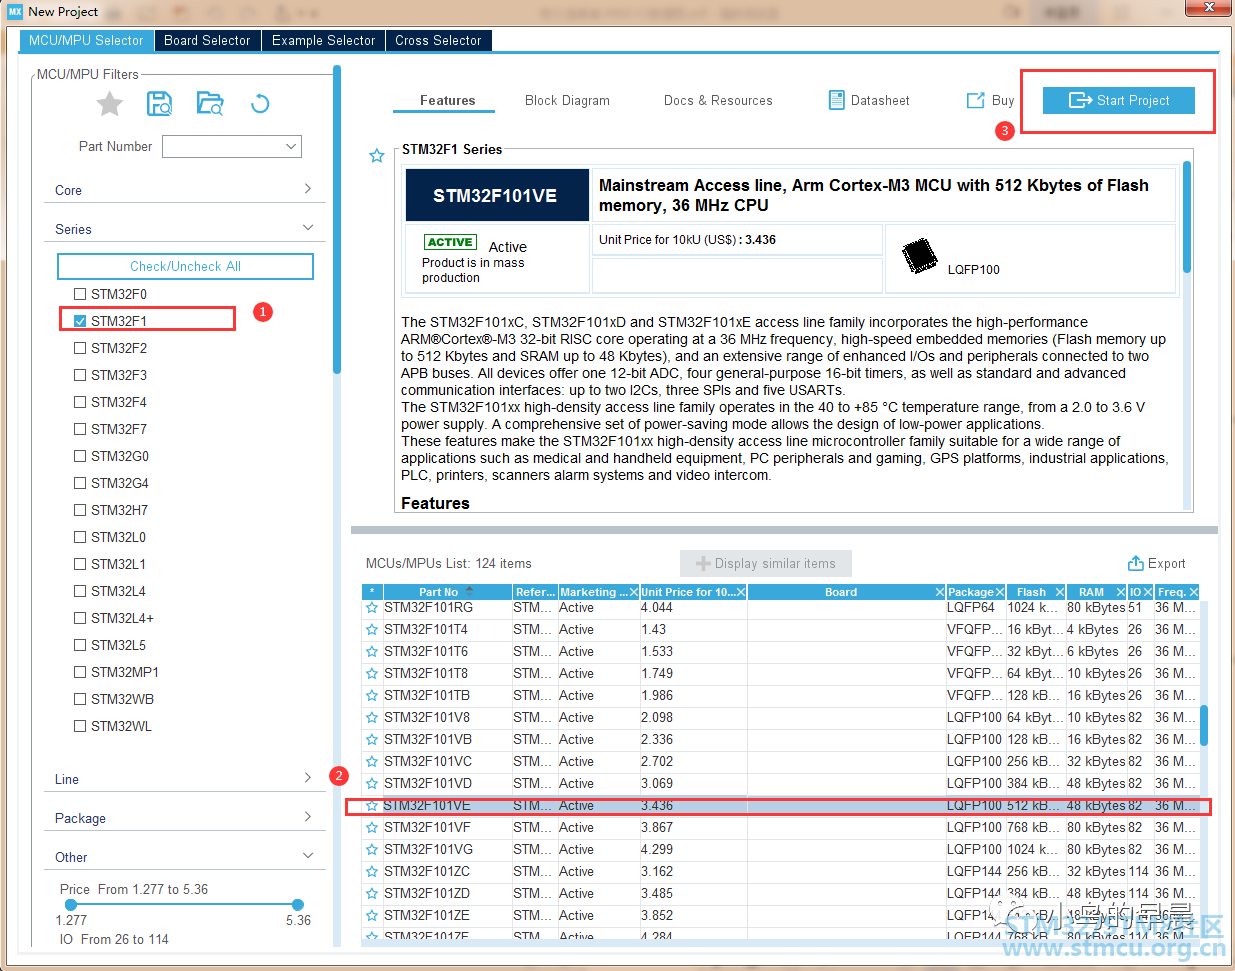Star the STM32F101T4 row

coord(372,630)
